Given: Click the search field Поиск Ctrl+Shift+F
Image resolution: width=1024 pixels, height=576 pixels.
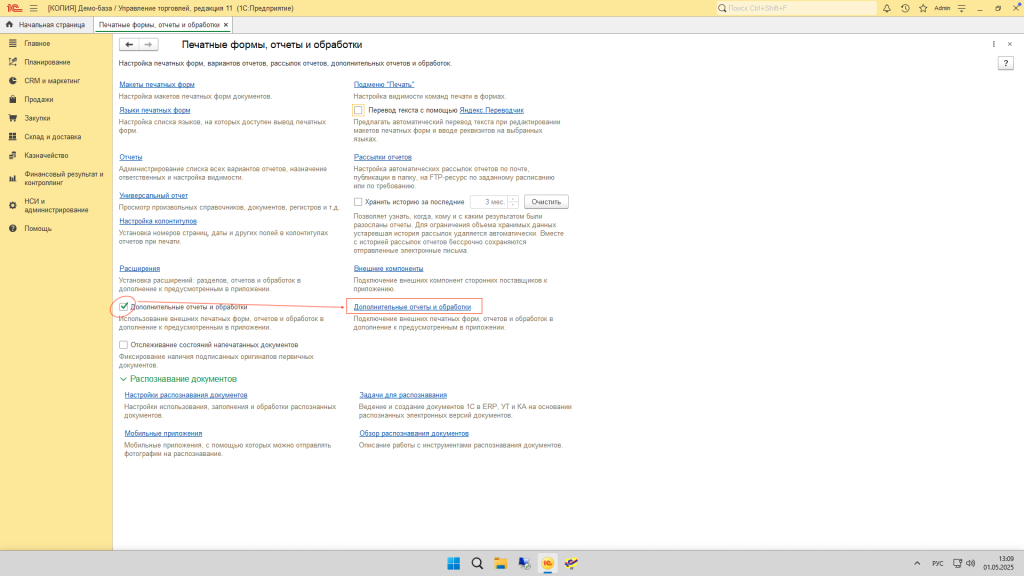Looking at the screenshot, I should 796,8.
